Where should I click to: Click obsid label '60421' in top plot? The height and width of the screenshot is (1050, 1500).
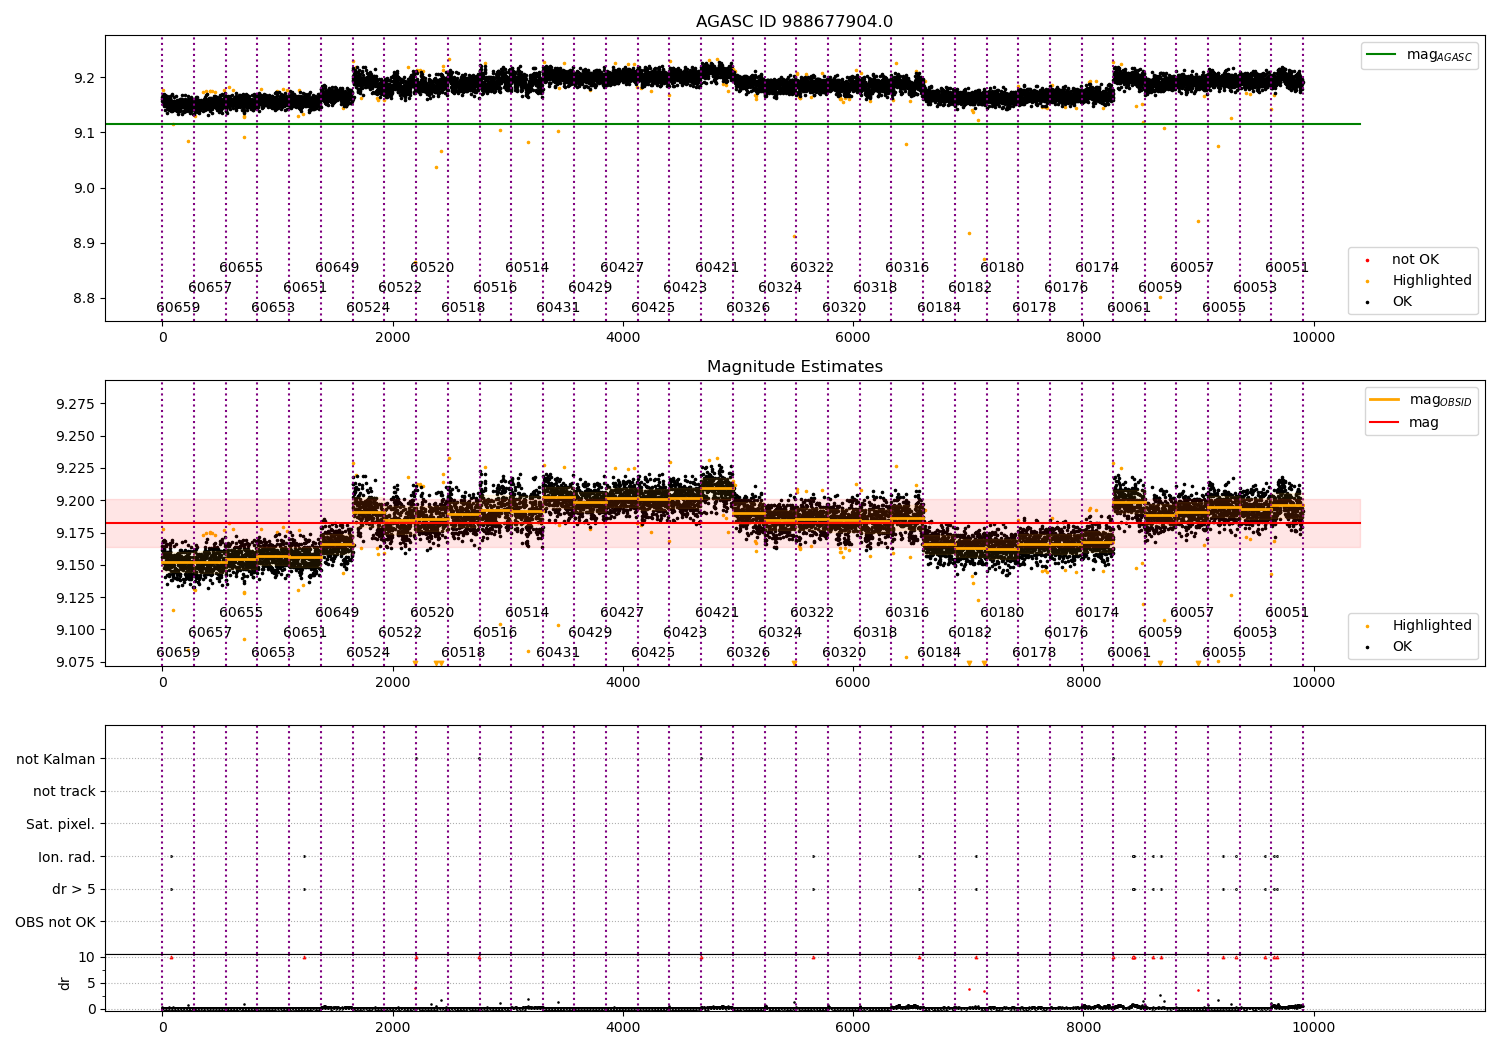[717, 268]
